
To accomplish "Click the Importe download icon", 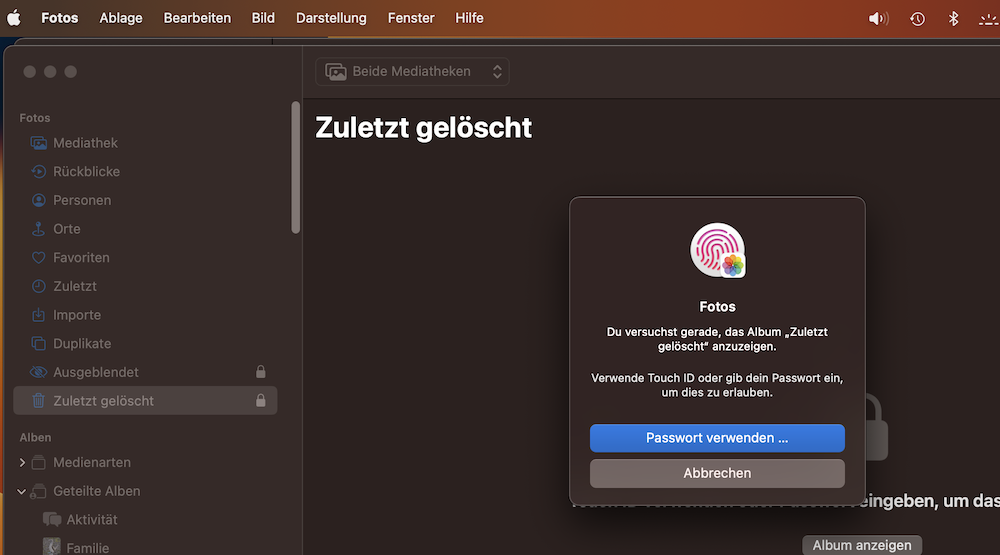I will coord(38,314).
